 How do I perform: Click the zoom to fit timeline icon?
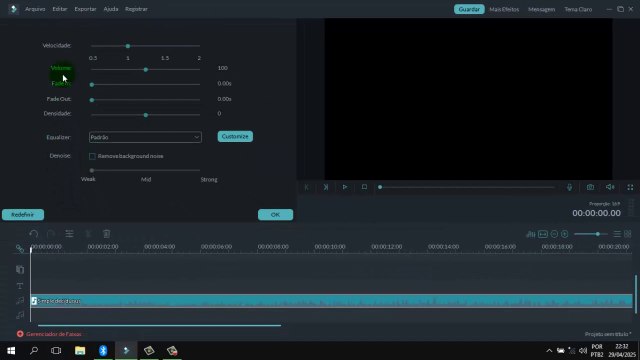(543, 234)
